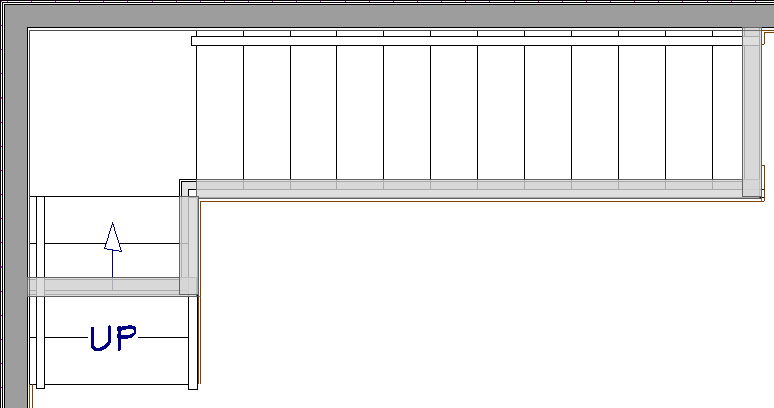Select the vertical gray railing at the staircase's right end

click(x=752, y=112)
